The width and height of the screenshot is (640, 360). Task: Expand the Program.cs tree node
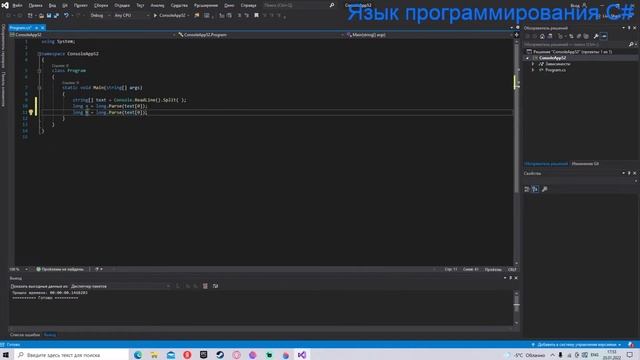[x=533, y=70]
